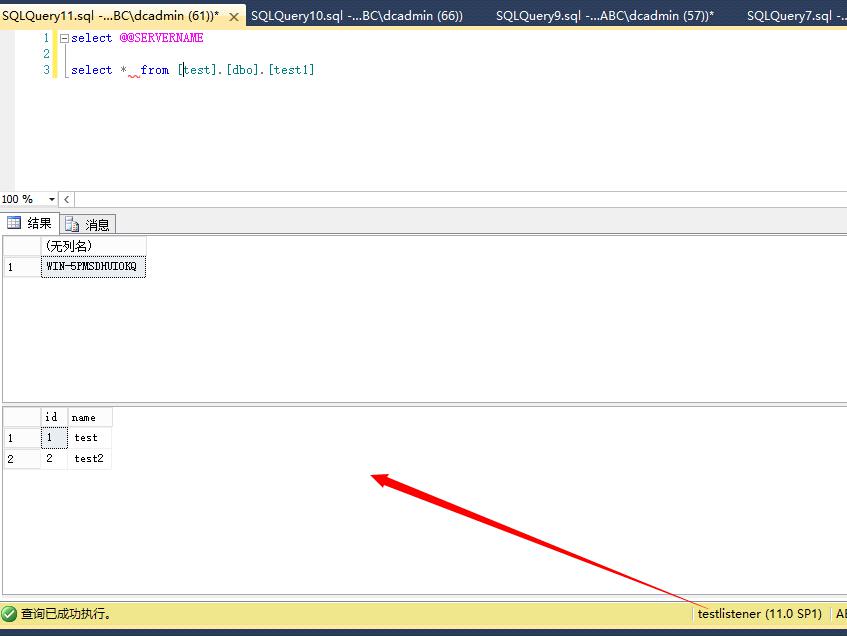Screen dimensions: 847x636
Task: Click the id column header
Action: click(54, 417)
